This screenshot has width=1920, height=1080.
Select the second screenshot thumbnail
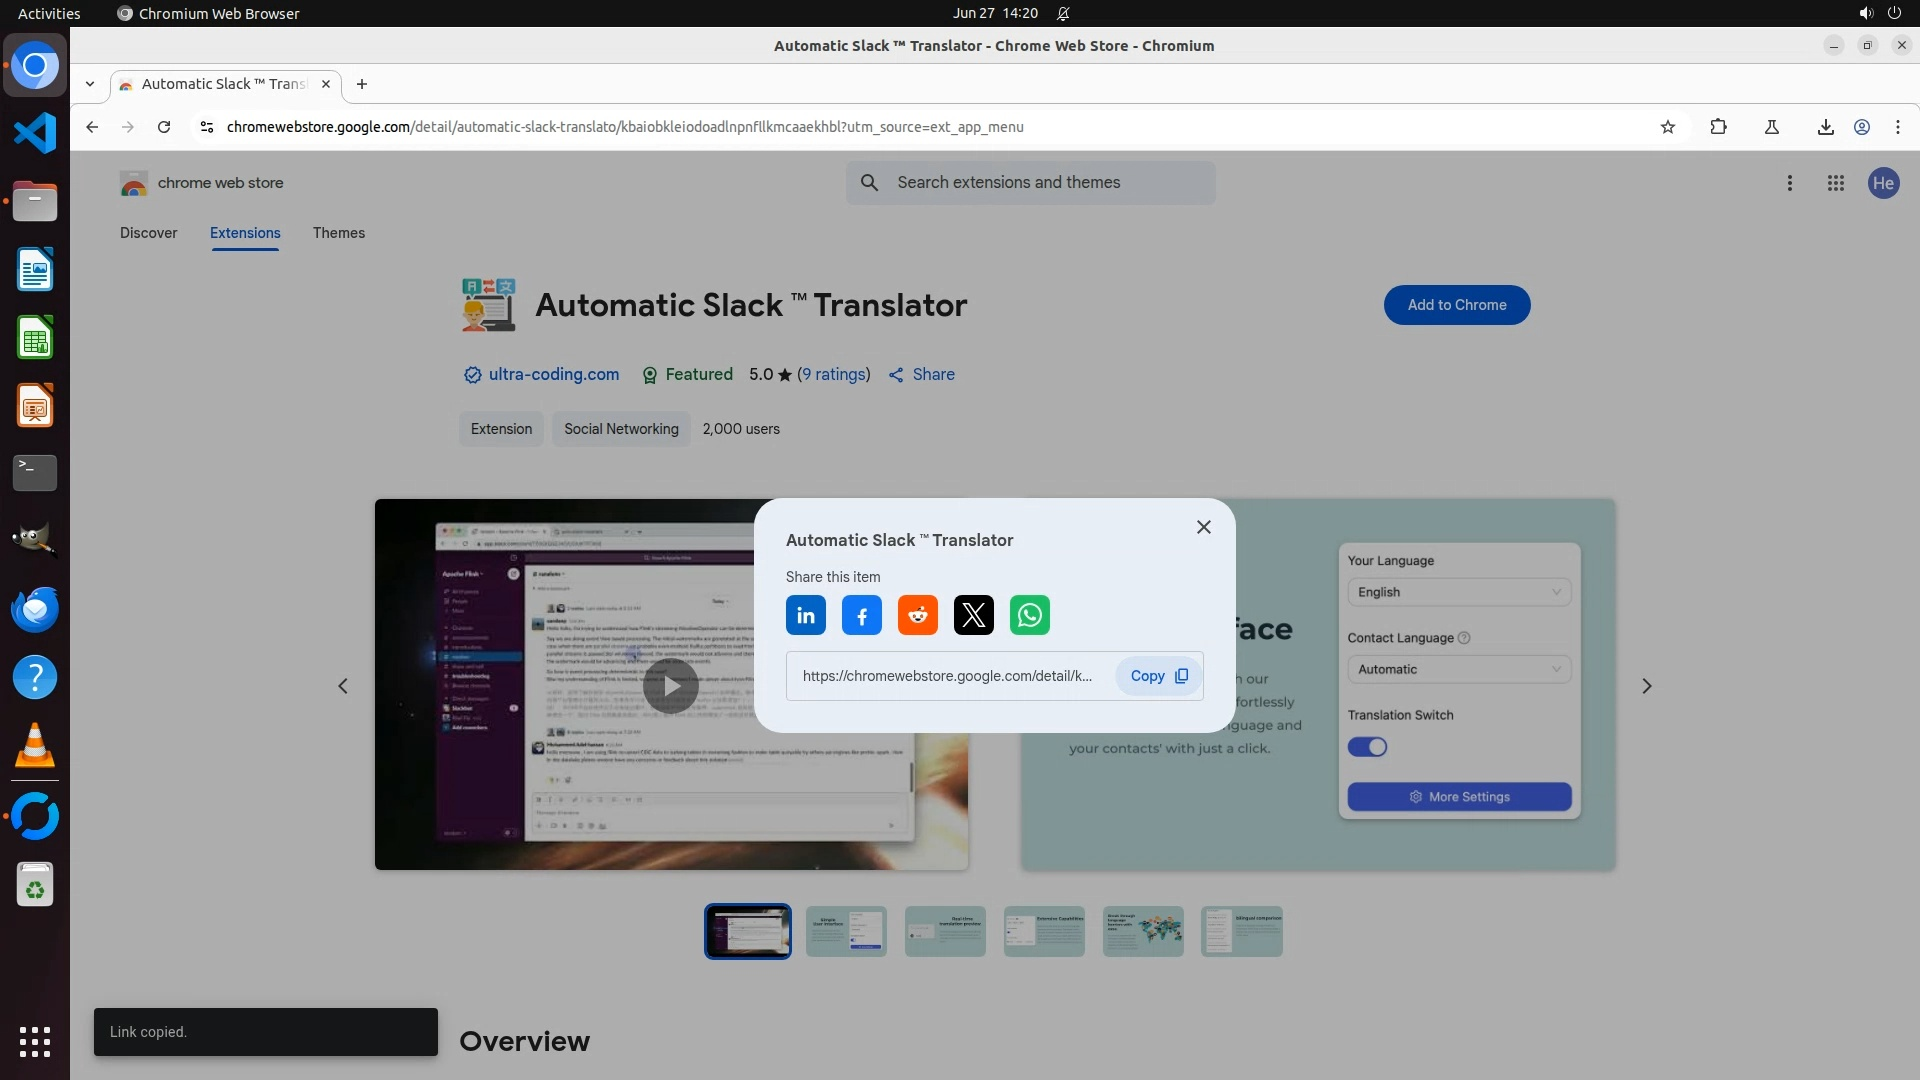click(846, 931)
